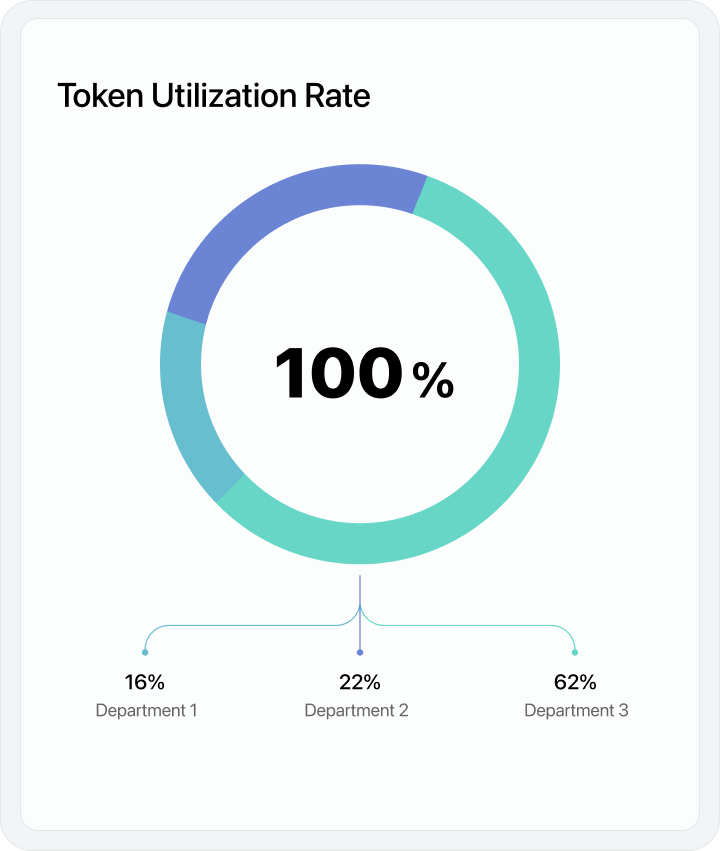Click the purple dot above 22%
The image size is (720, 851).
tap(360, 652)
